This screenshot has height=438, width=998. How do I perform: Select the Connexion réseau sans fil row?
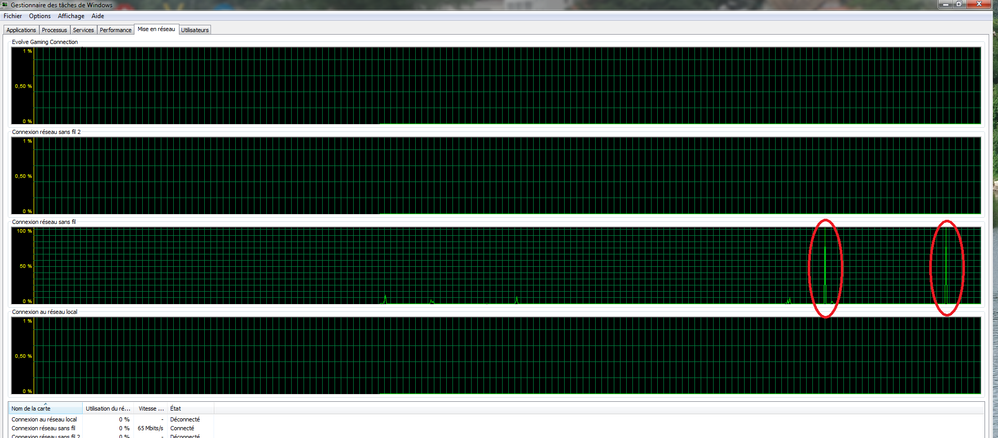click(111, 428)
